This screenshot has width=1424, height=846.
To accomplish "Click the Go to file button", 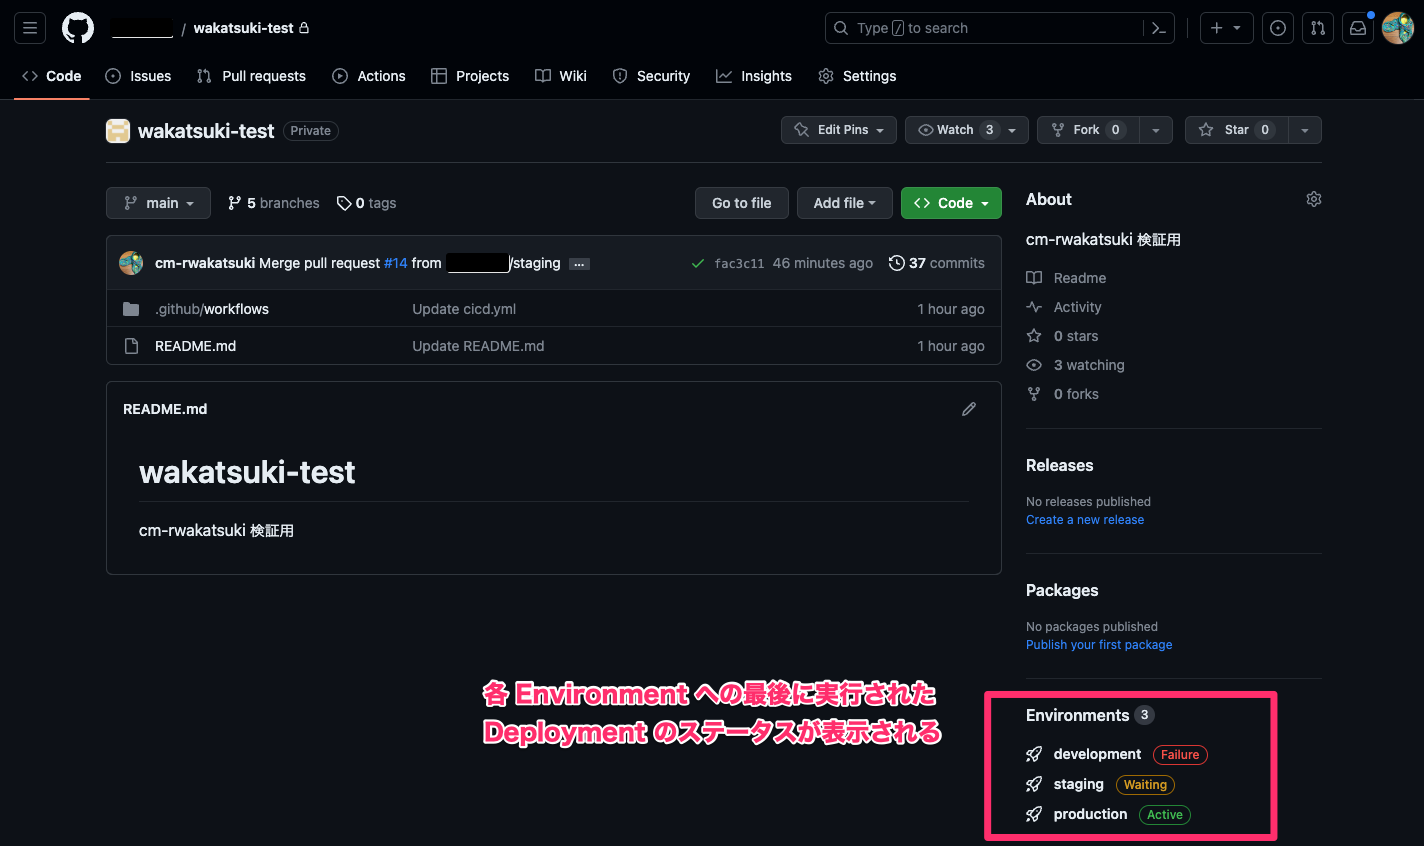I will pos(741,203).
